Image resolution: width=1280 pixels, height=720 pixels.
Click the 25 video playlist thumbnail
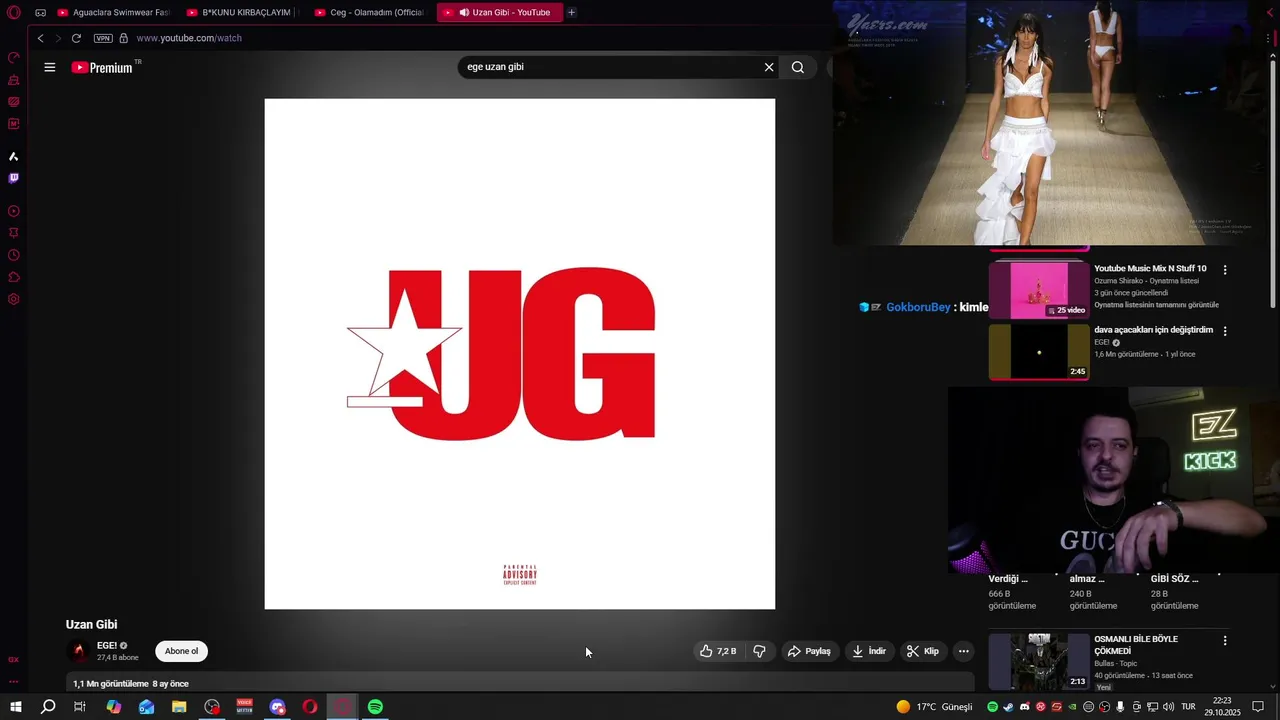(1039, 290)
